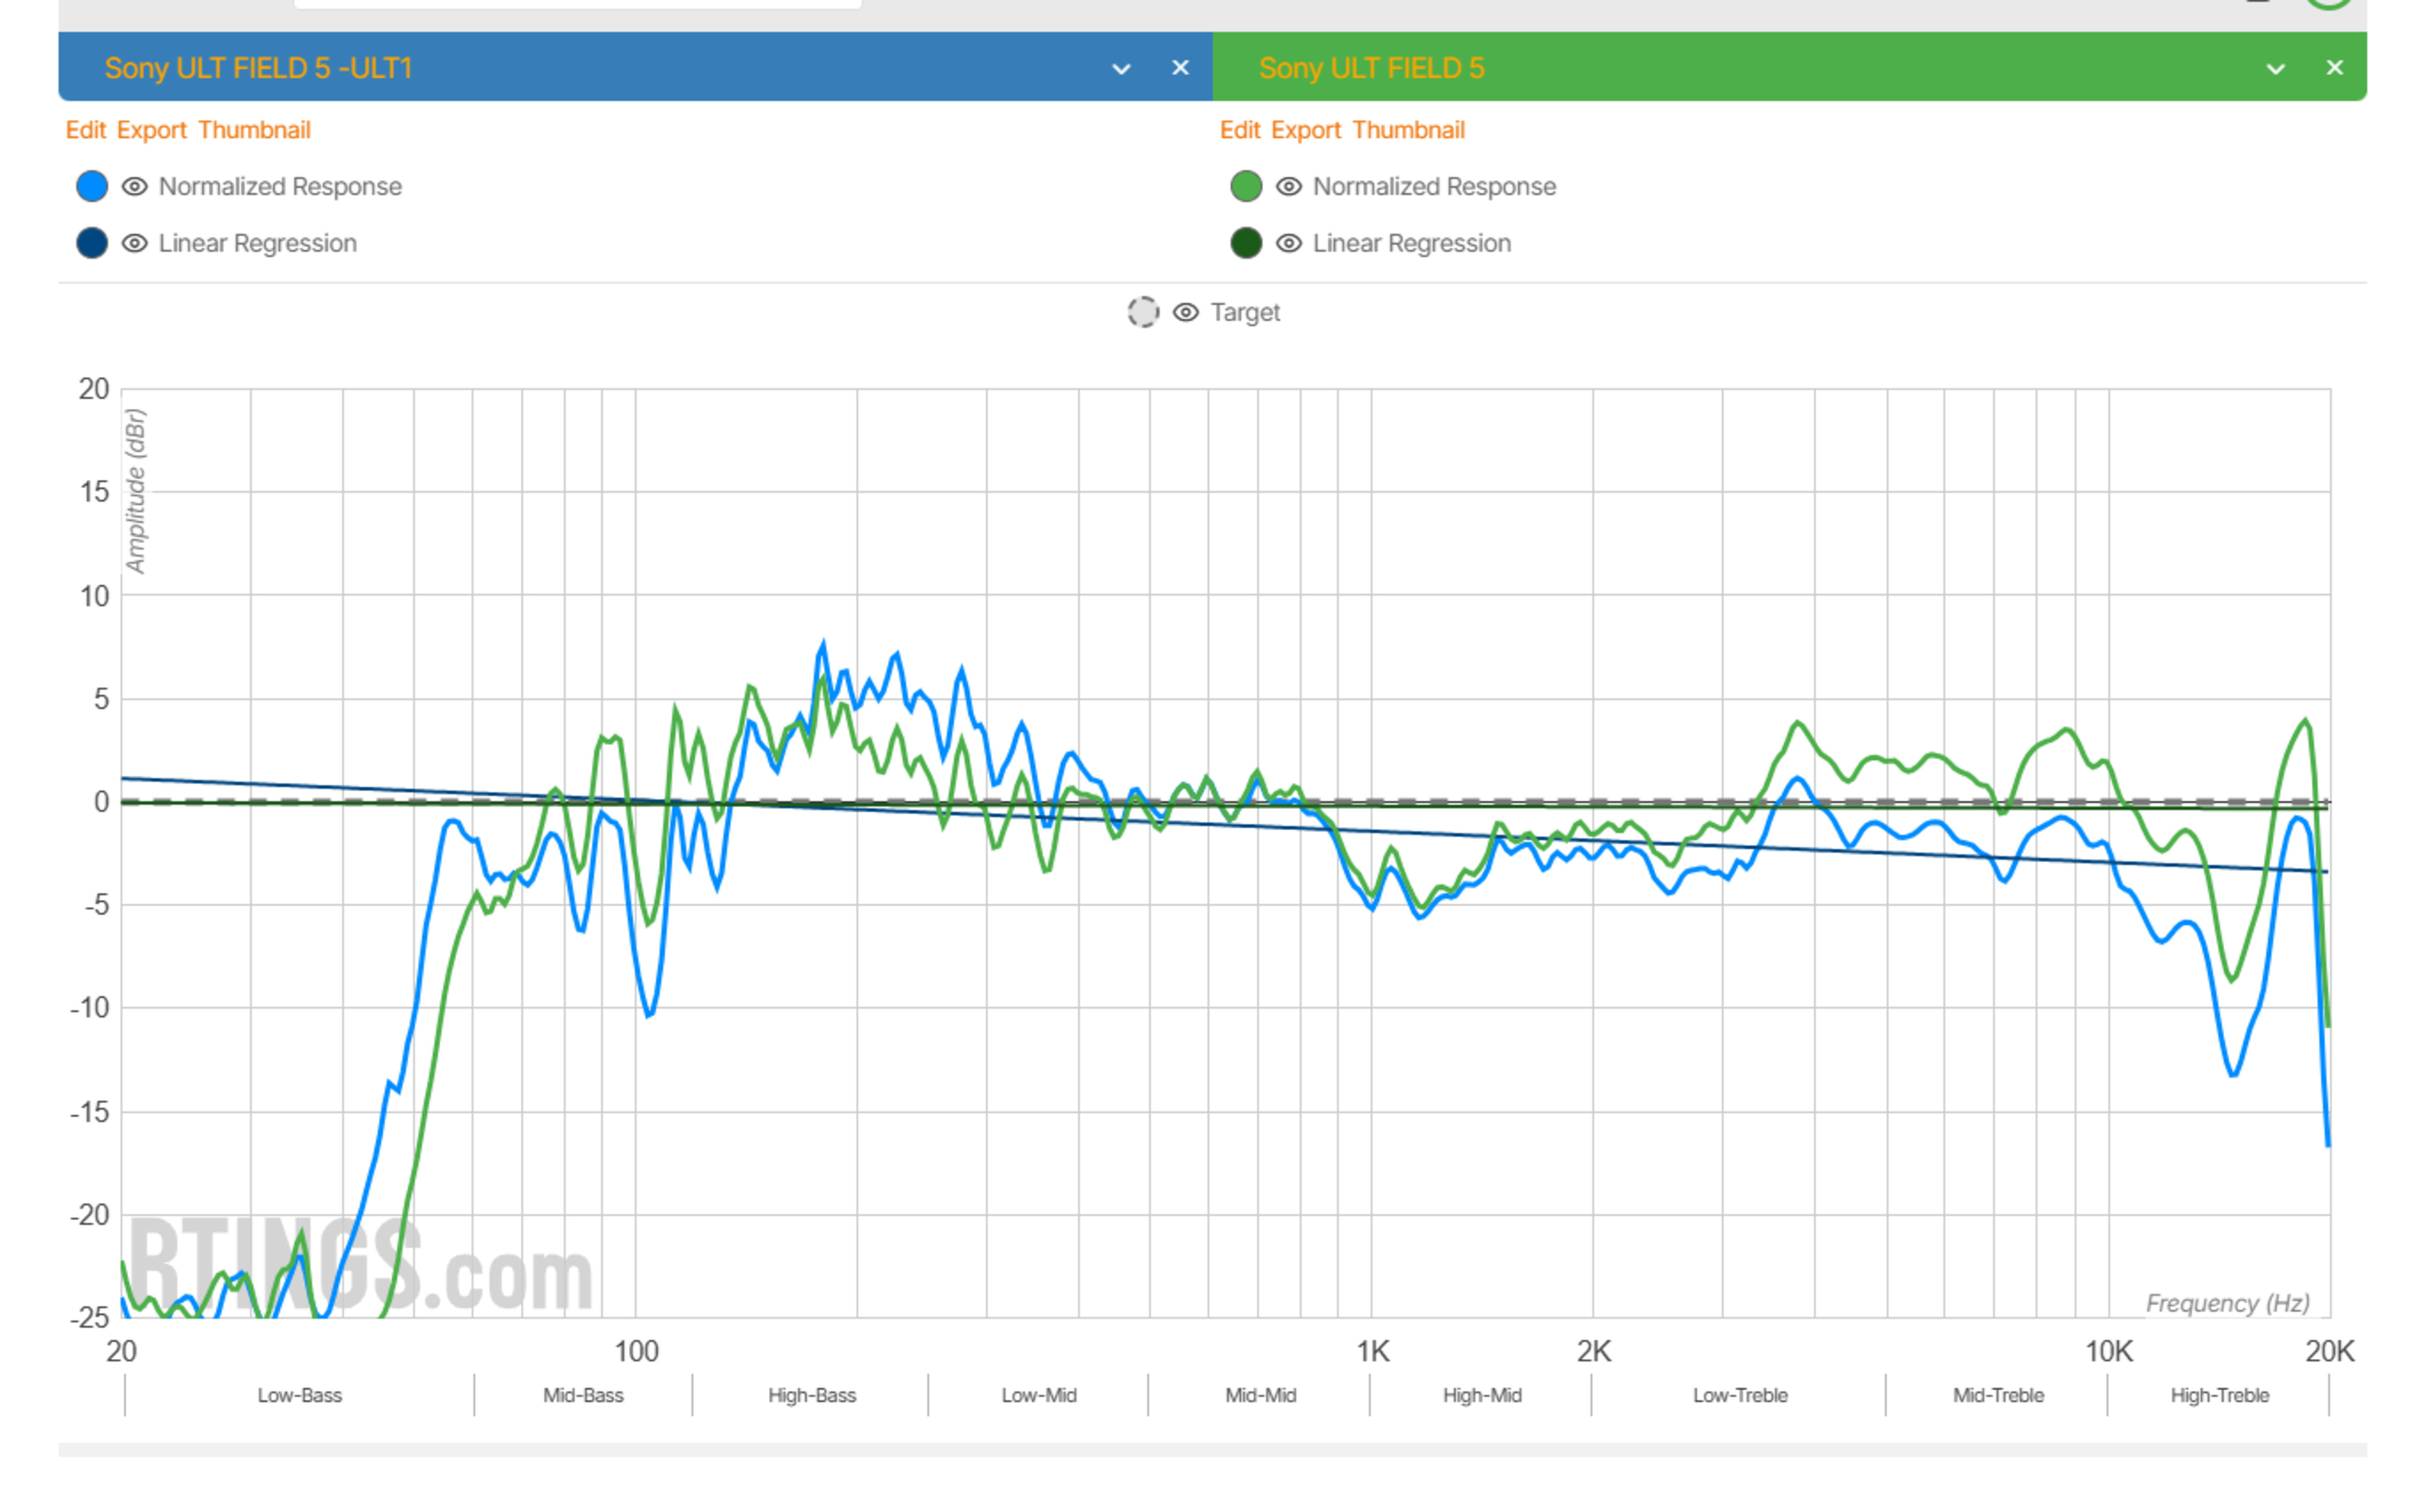
Task: Click dashed Target color circle
Action: (x=1143, y=313)
